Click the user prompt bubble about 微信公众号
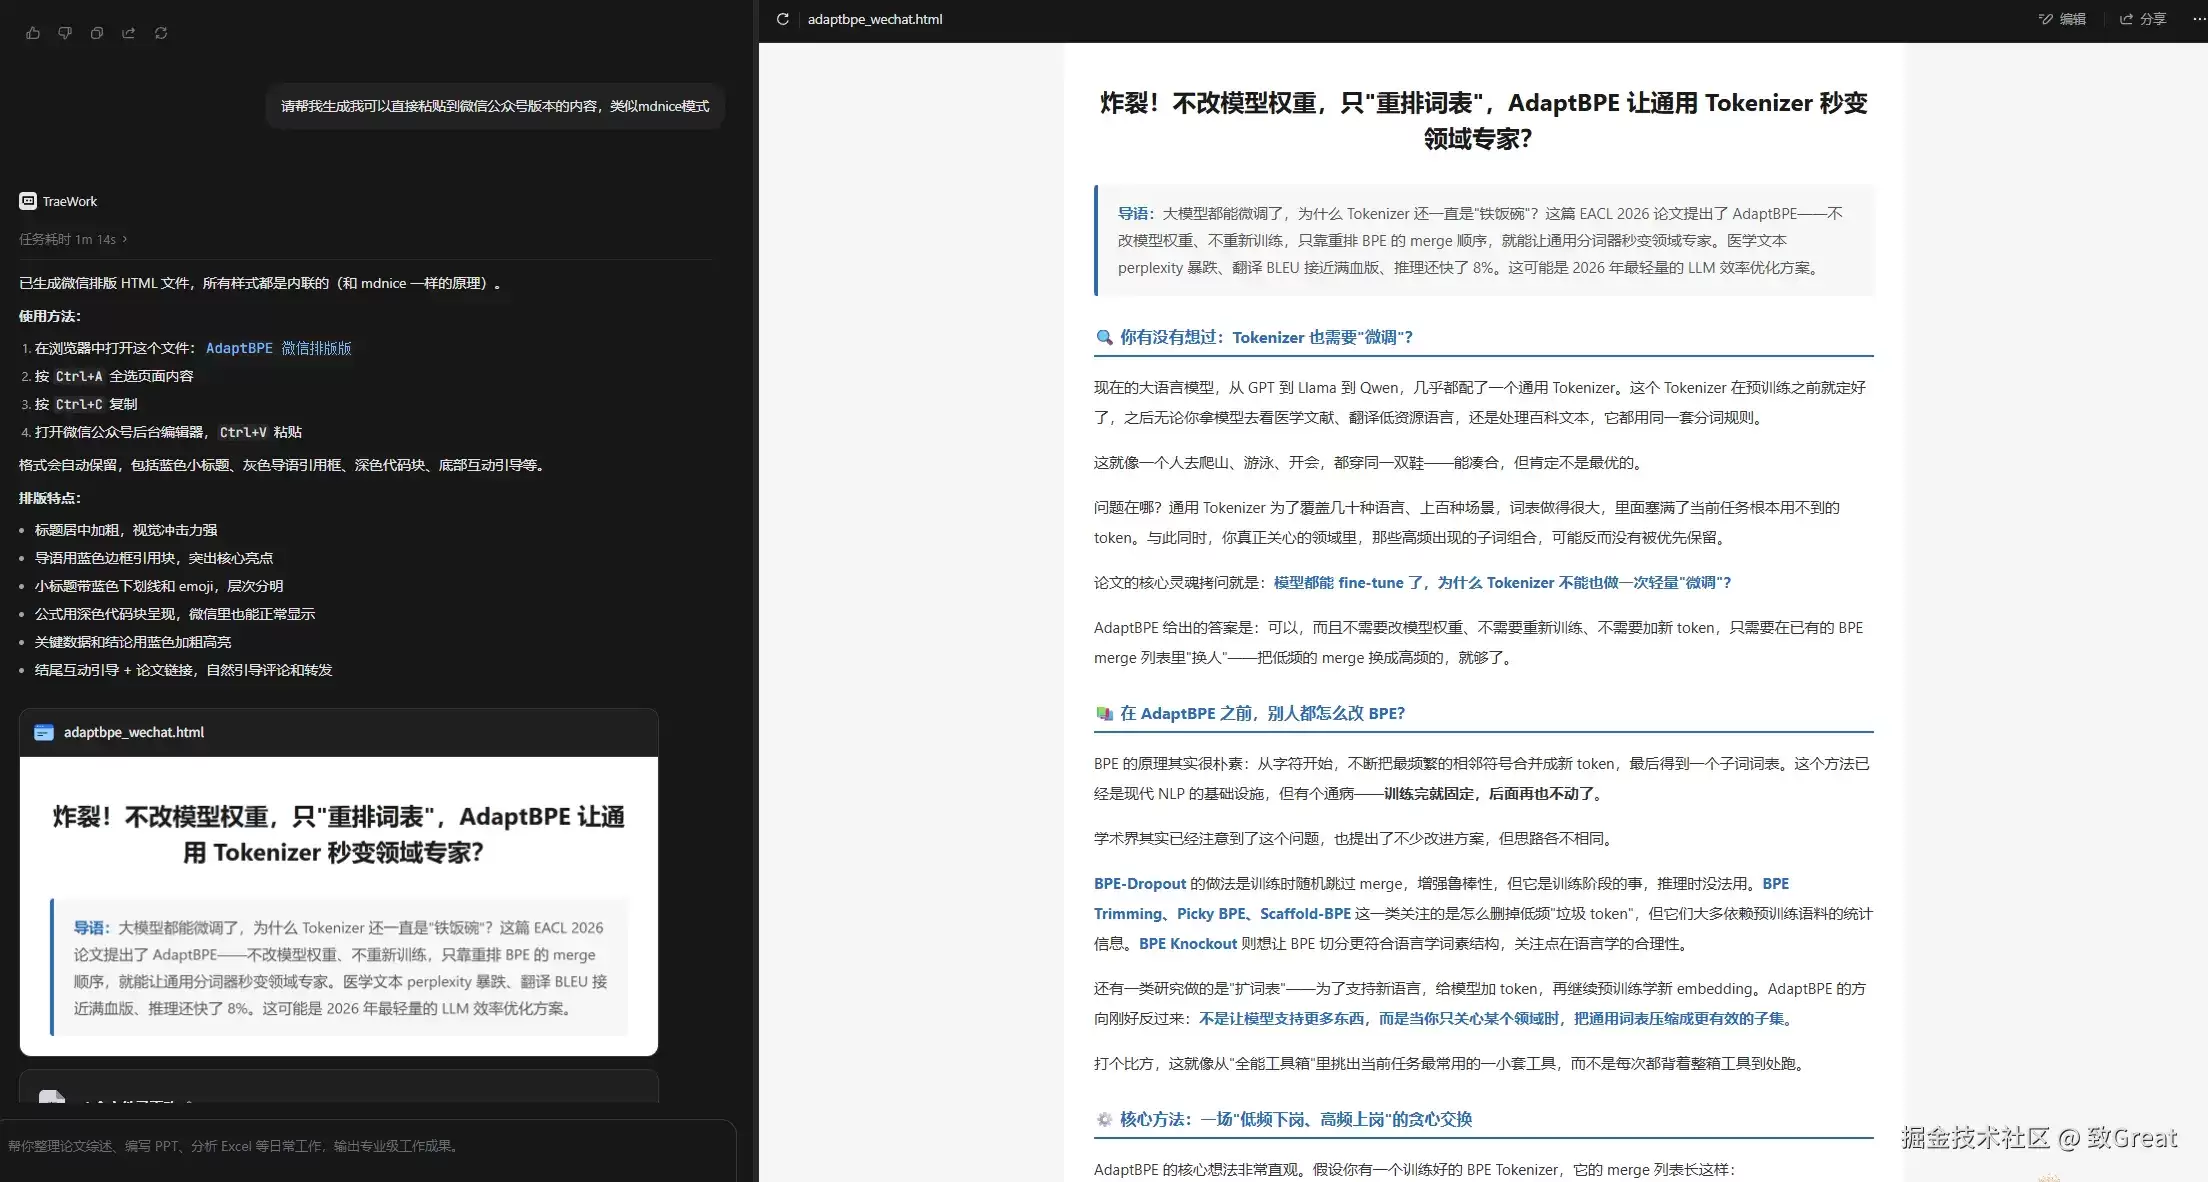The image size is (2208, 1182). (x=495, y=106)
